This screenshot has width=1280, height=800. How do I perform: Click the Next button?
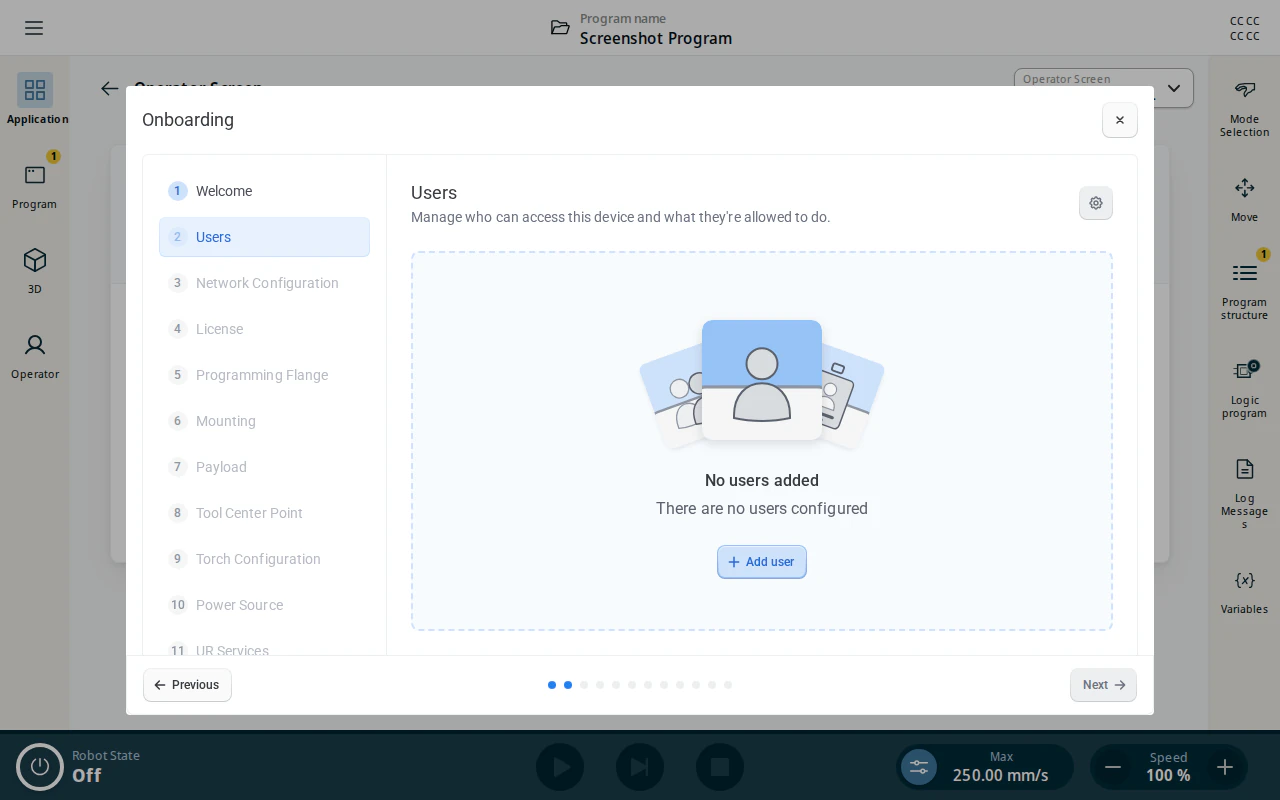pos(1103,685)
